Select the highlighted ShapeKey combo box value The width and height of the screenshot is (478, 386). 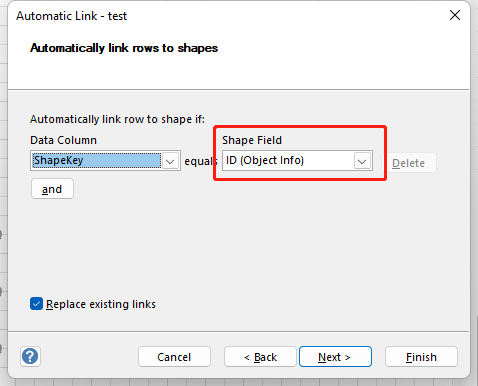[96, 161]
